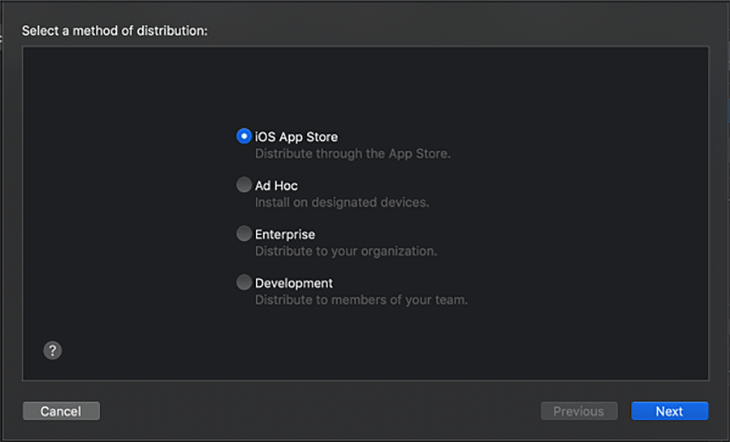Click the Previous button
The image size is (730, 442).
579,411
